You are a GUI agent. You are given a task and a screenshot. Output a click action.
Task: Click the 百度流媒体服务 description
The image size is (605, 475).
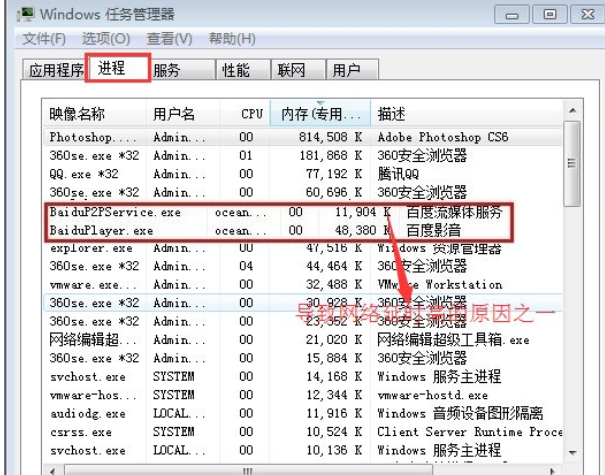tap(454, 212)
